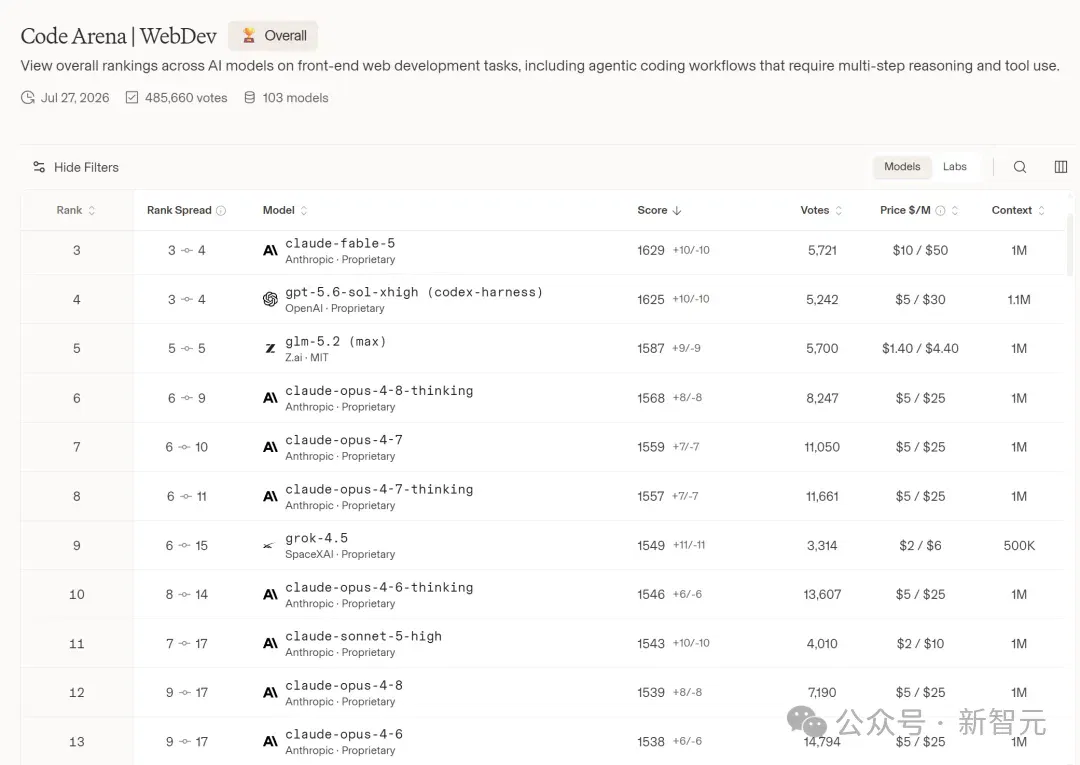The width and height of the screenshot is (1080, 765).
Task: Click the 7 – 17 rank spread cell
Action: [186, 644]
